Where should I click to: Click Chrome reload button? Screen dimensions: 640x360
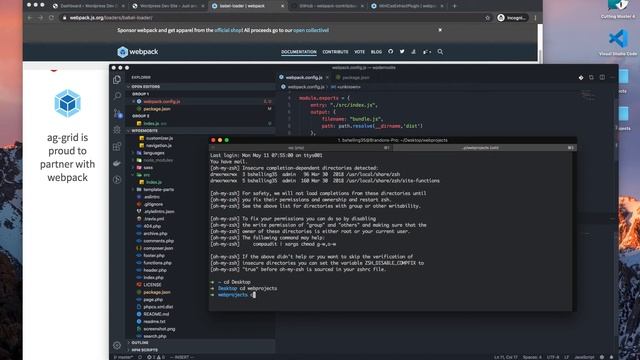[51, 18]
